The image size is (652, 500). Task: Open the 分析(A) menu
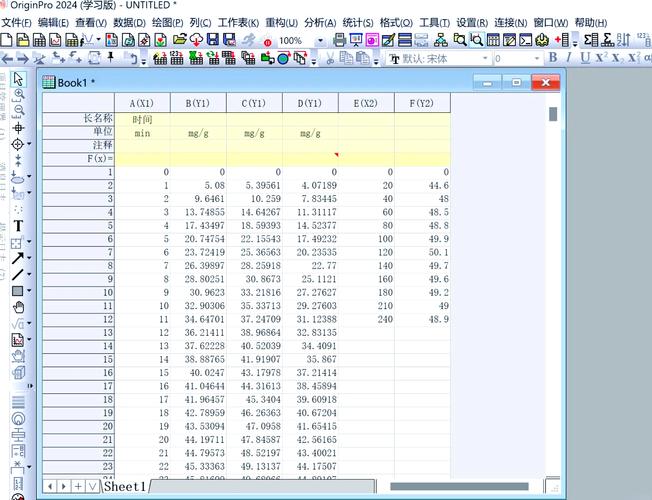319,23
